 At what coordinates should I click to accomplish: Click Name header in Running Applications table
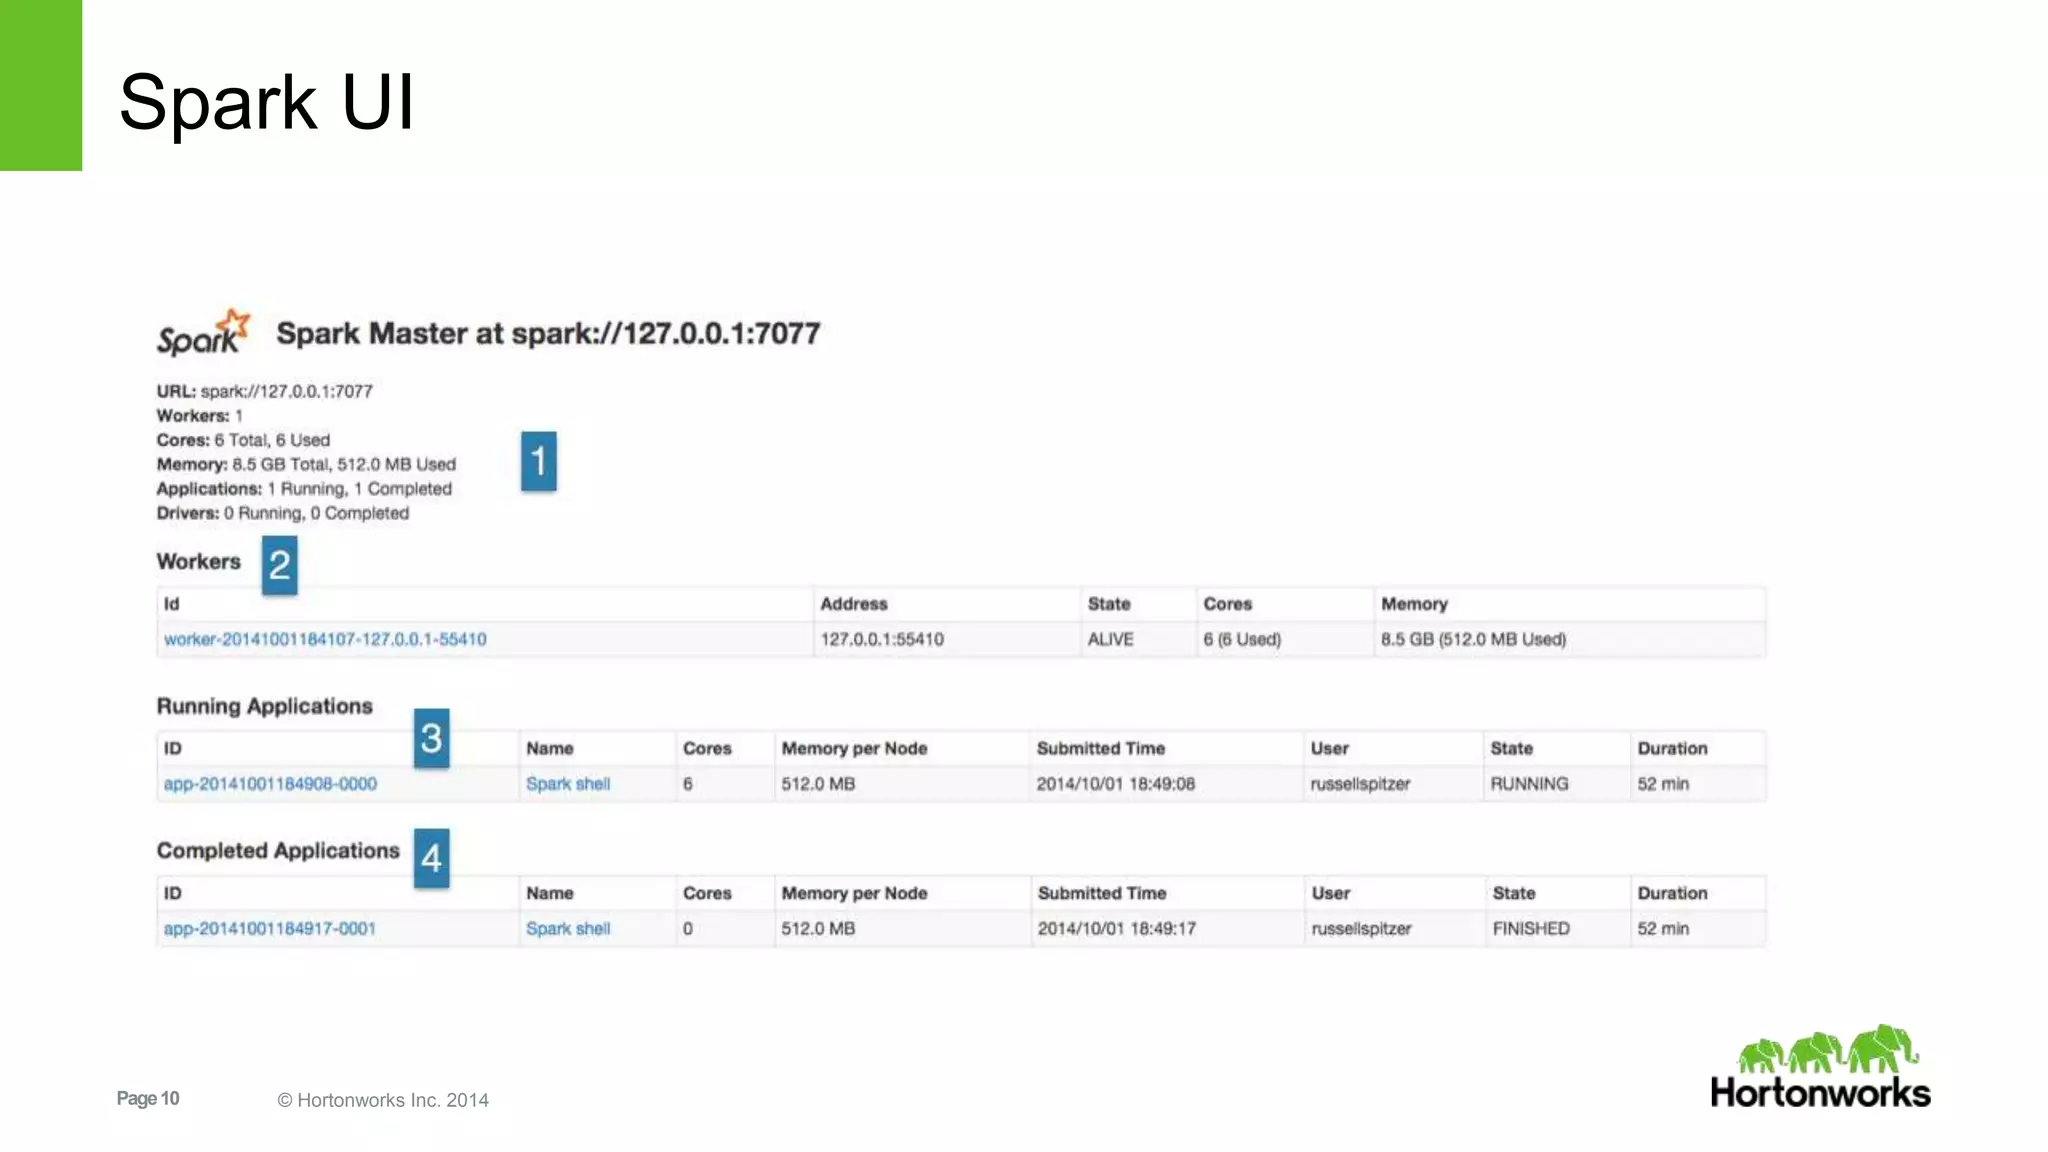pos(550,748)
